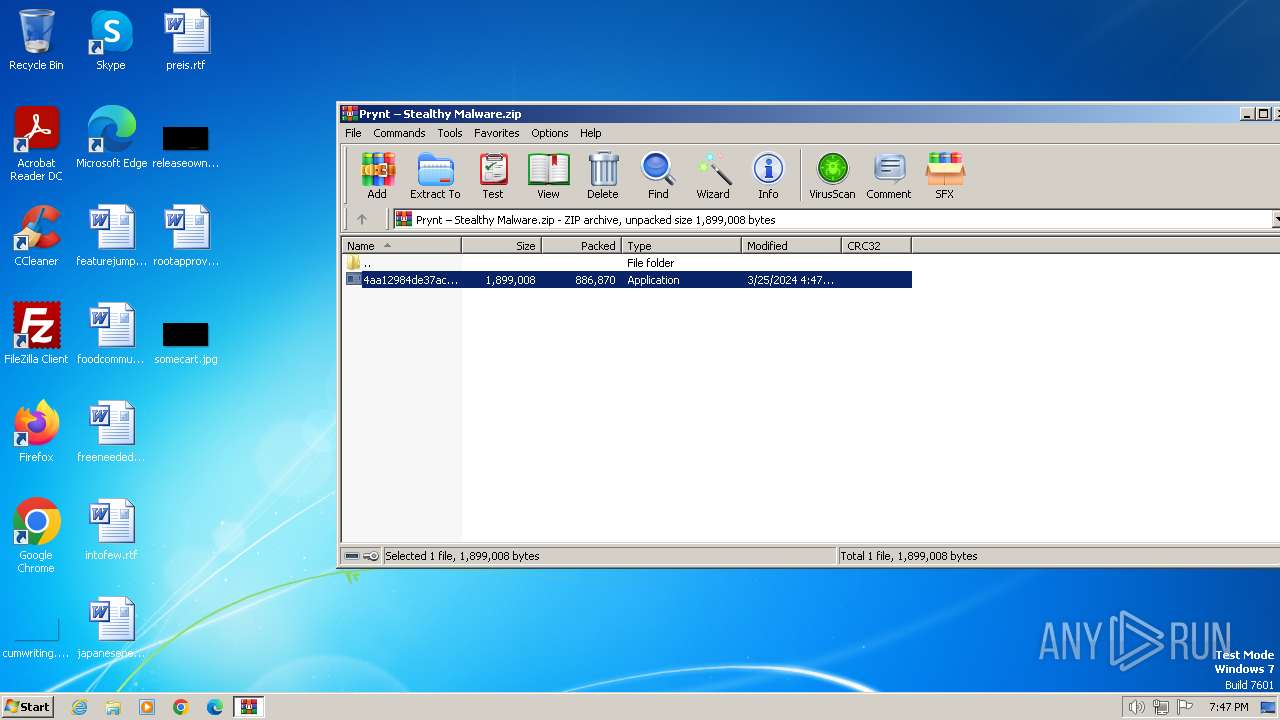Select the Skype desktop shortcut
The height and width of the screenshot is (720, 1280).
click(111, 40)
